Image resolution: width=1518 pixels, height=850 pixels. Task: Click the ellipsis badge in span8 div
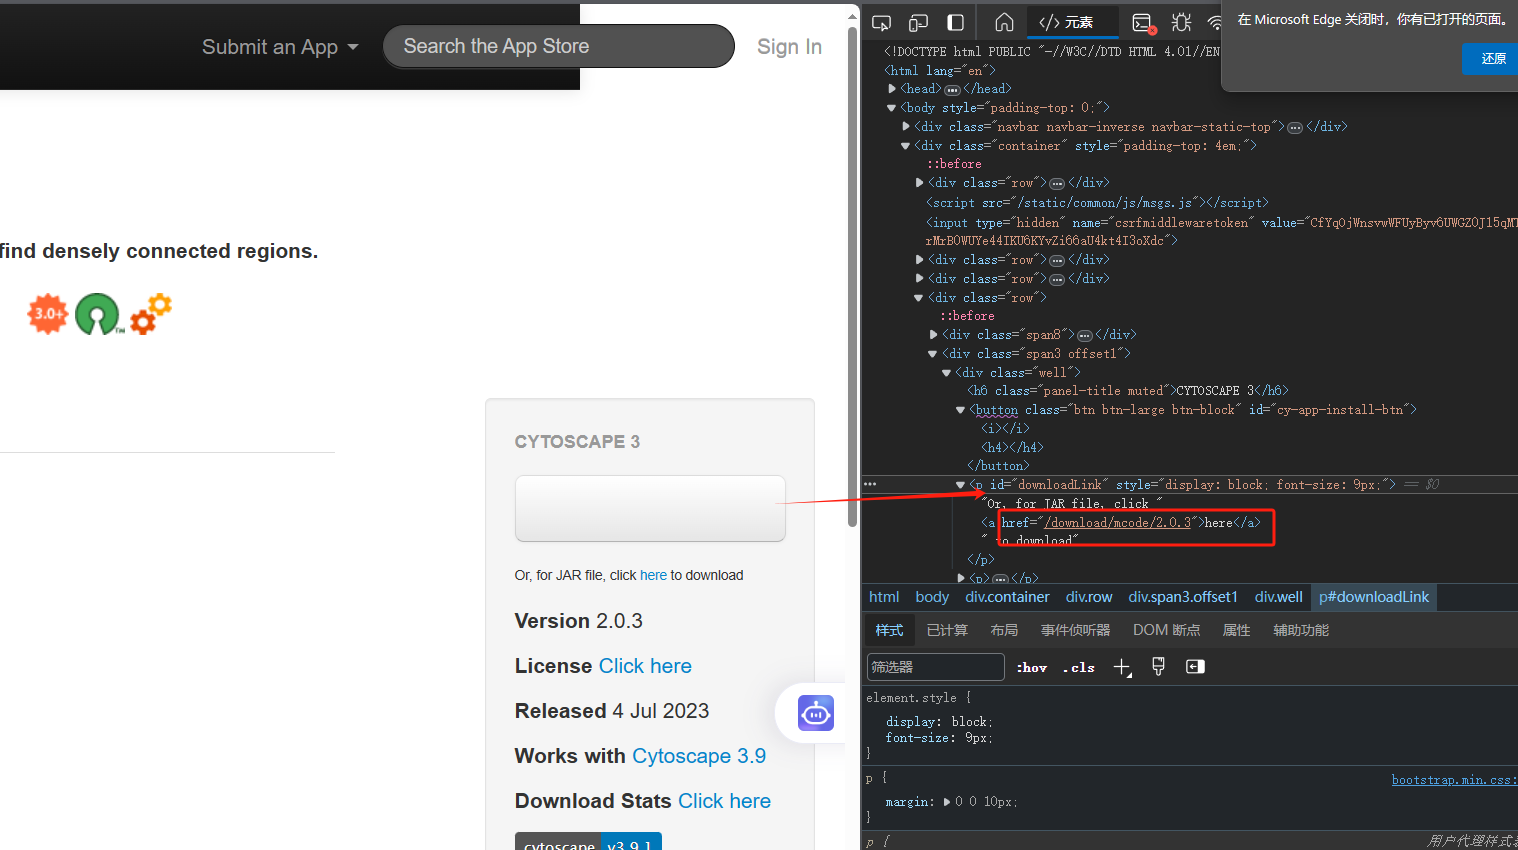click(x=1085, y=335)
